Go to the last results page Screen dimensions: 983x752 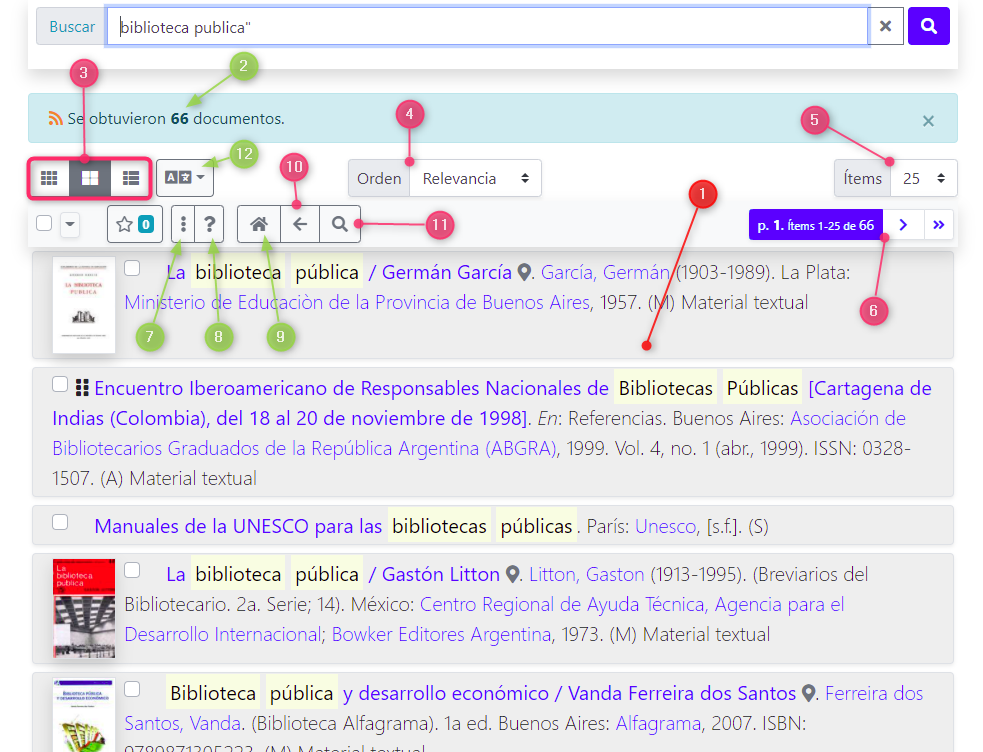point(939,224)
